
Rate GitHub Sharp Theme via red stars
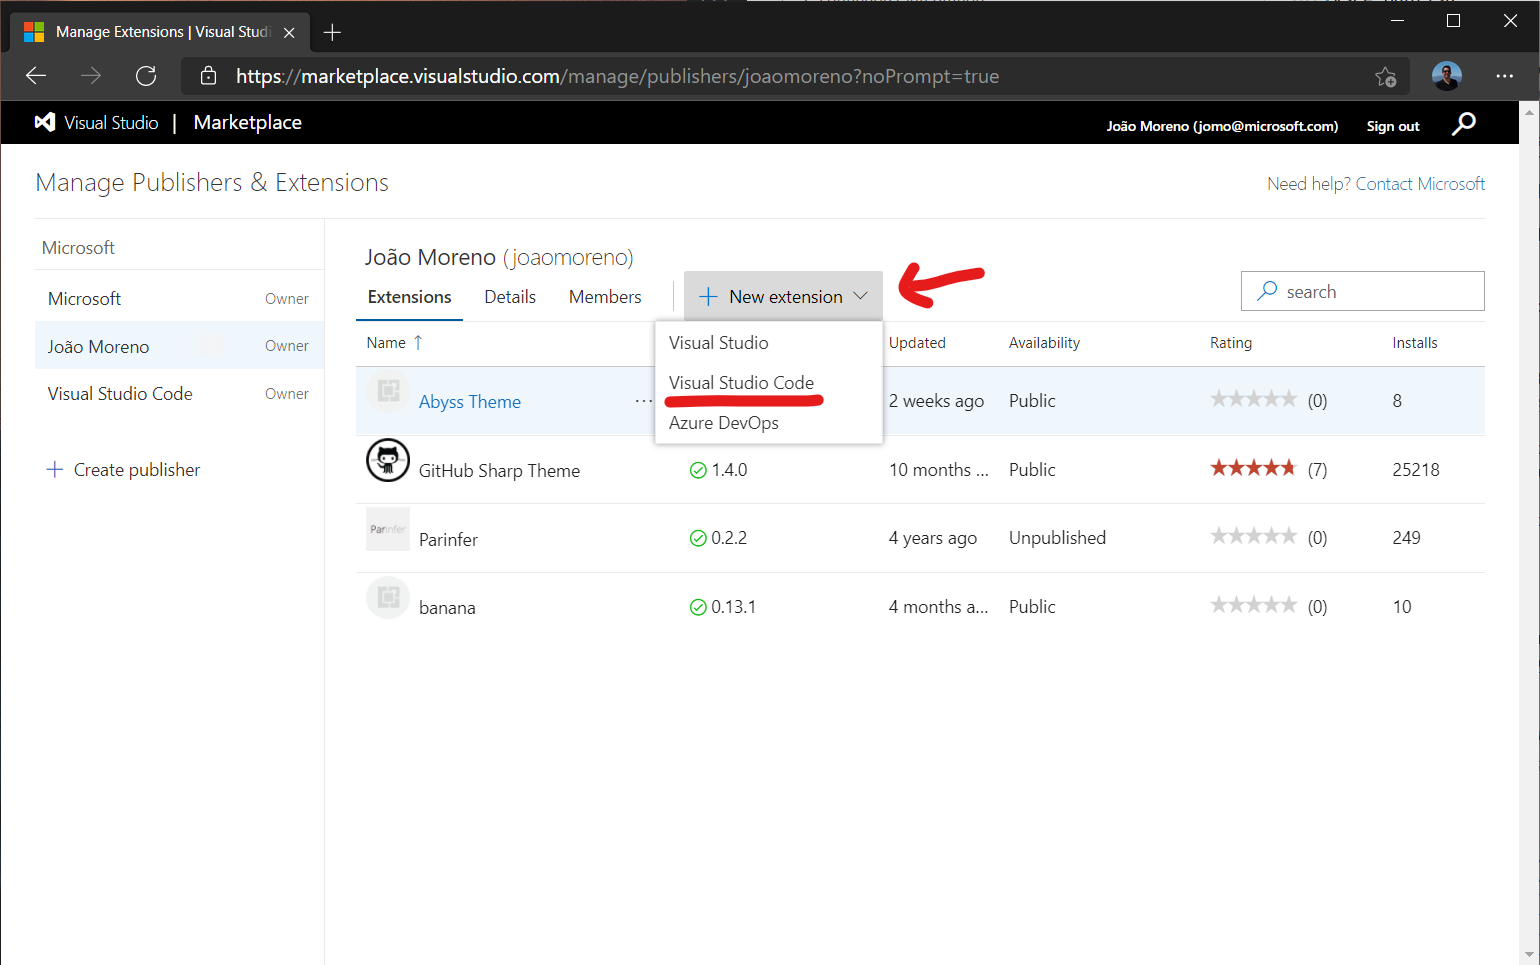click(x=1252, y=469)
